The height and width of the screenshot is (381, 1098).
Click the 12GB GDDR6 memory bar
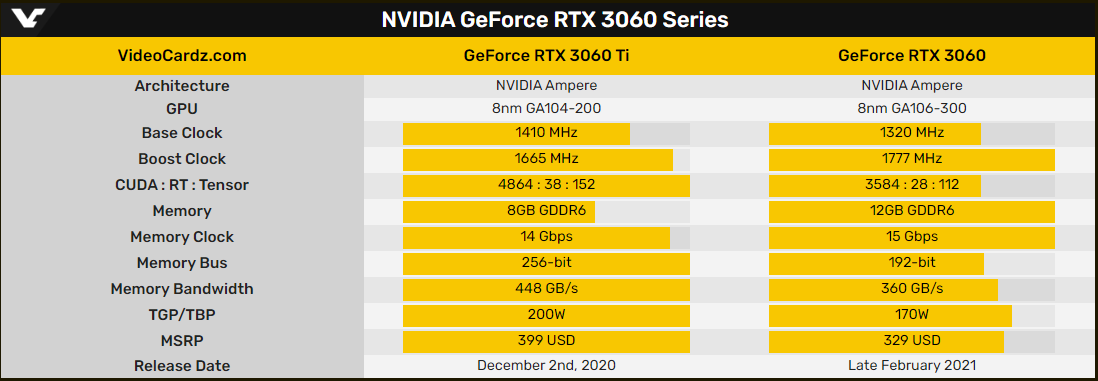pyautogui.click(x=912, y=212)
